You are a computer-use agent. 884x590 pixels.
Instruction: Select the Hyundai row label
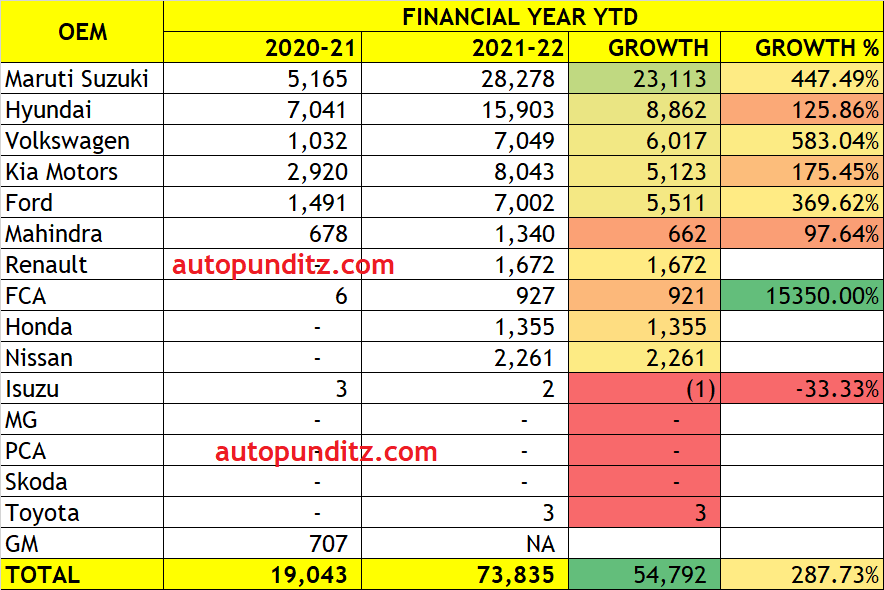pos(82,109)
